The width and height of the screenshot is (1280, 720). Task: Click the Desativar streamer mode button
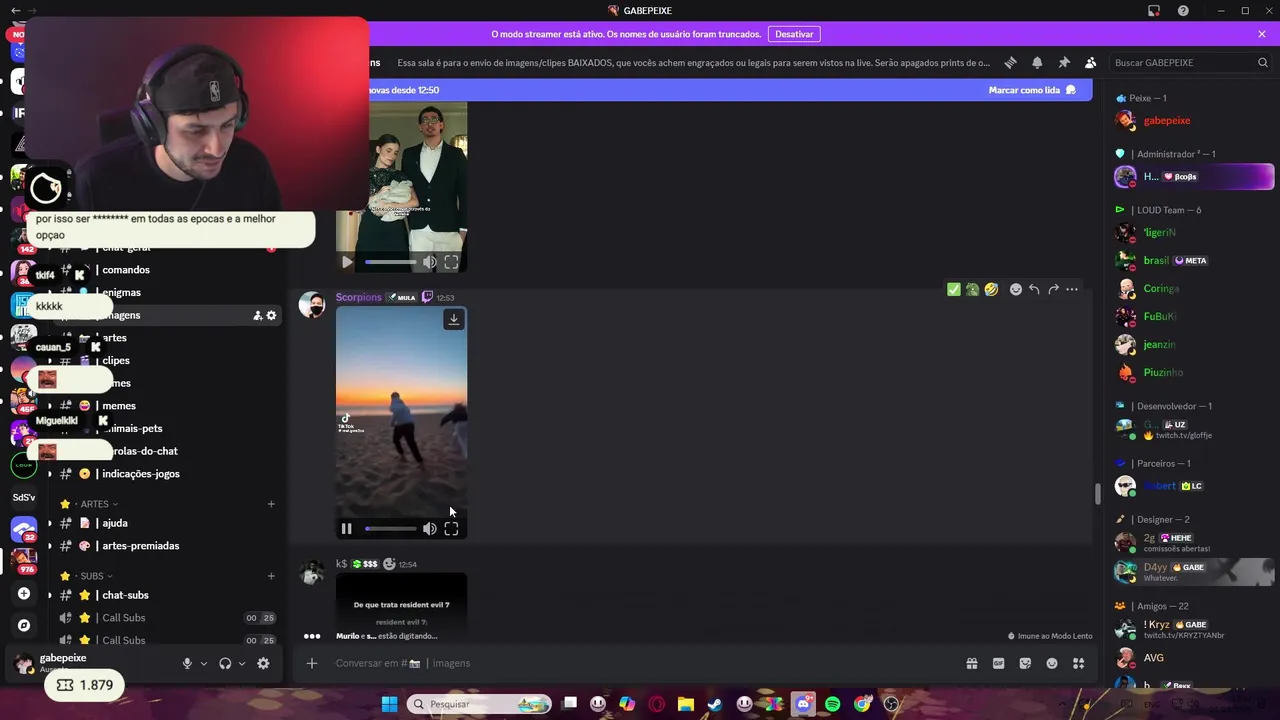(x=794, y=34)
